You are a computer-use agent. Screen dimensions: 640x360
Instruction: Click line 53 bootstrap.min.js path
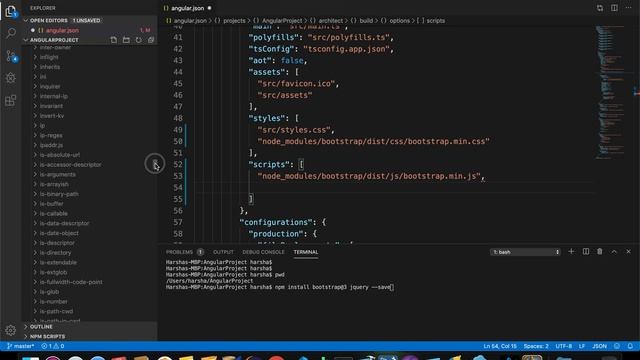tap(371, 176)
